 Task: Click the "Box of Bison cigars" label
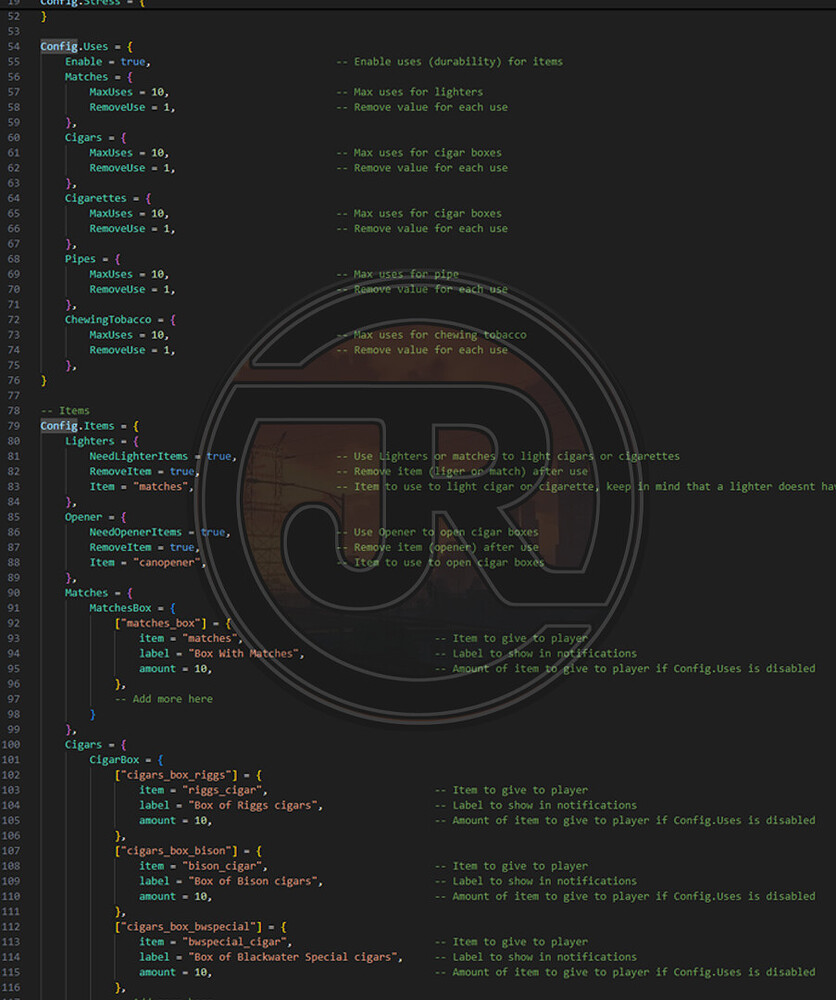click(x=253, y=881)
